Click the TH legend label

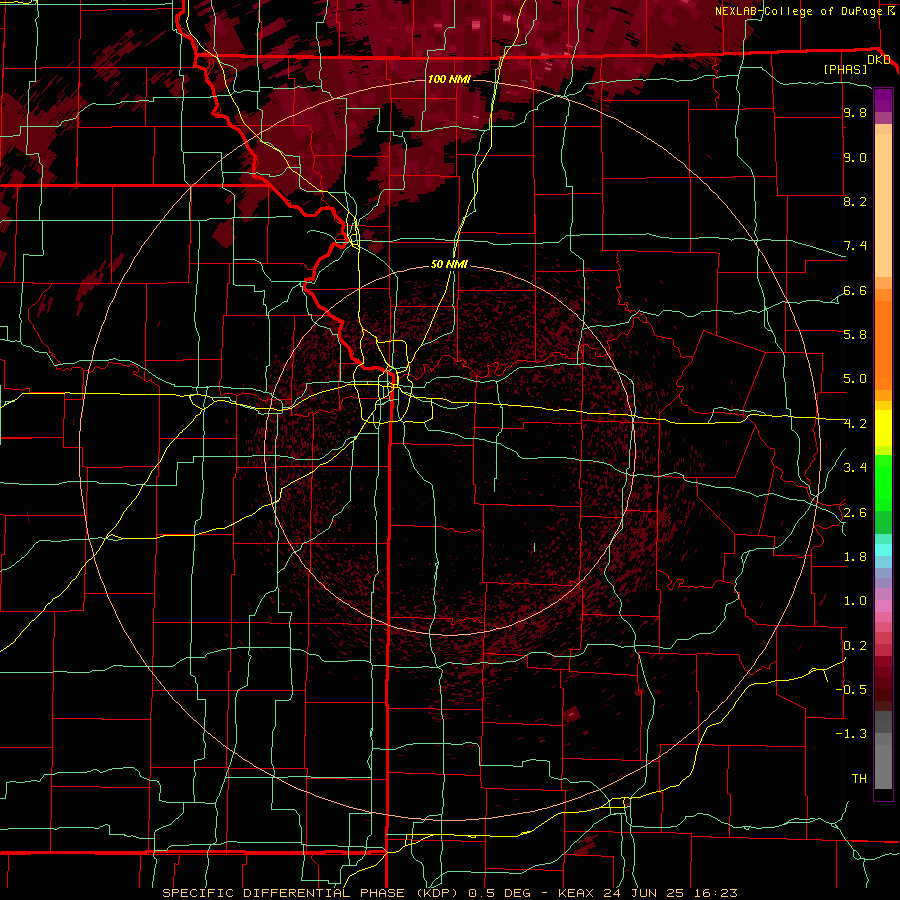pyautogui.click(x=859, y=779)
